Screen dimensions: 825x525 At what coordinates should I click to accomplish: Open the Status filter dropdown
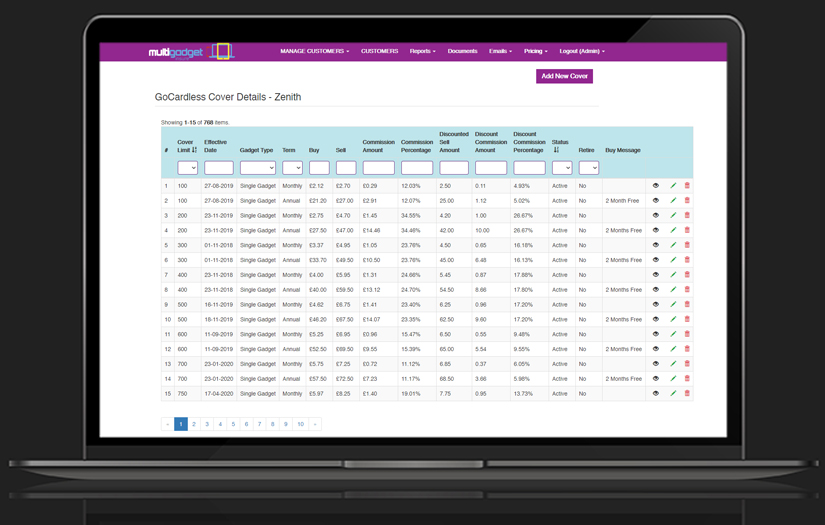tap(562, 168)
